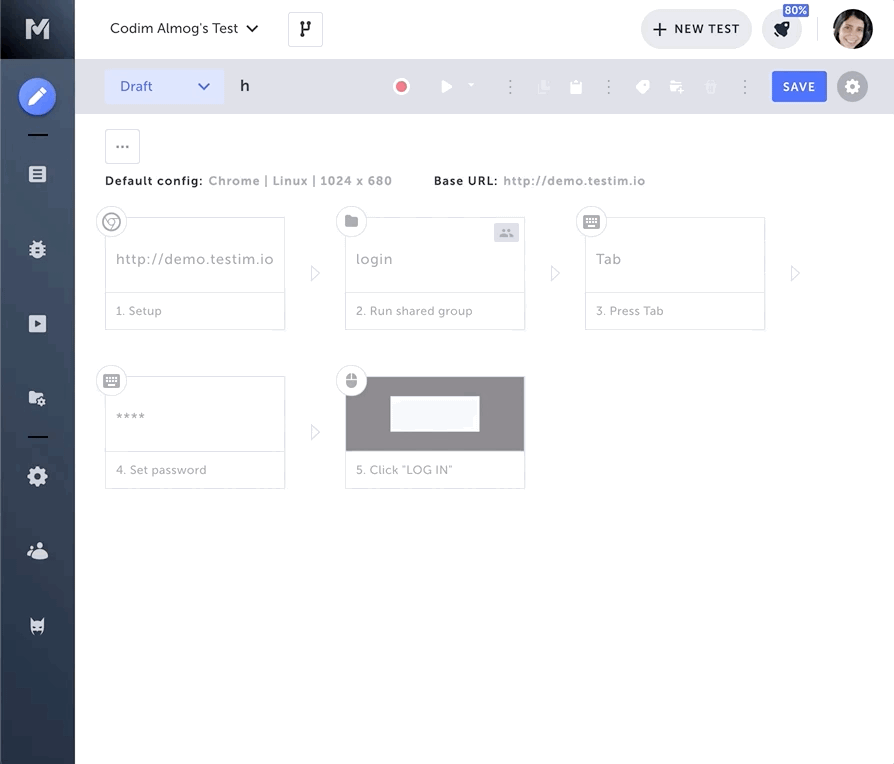Open the 80% rocket progress icon
Viewport: 894px width, 764px height.
click(782, 29)
